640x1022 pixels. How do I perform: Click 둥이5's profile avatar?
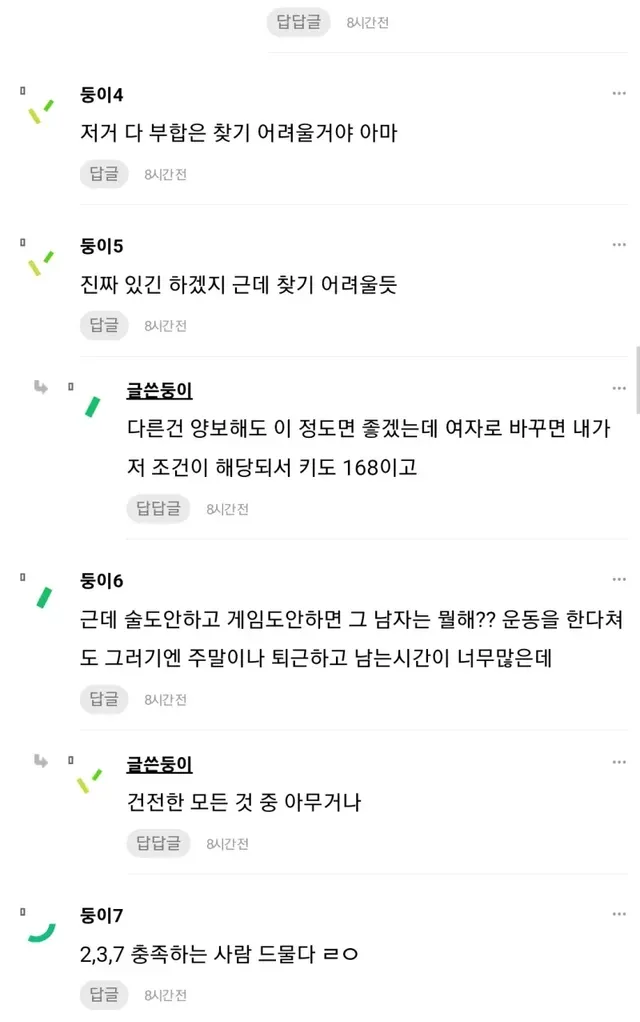point(41,262)
